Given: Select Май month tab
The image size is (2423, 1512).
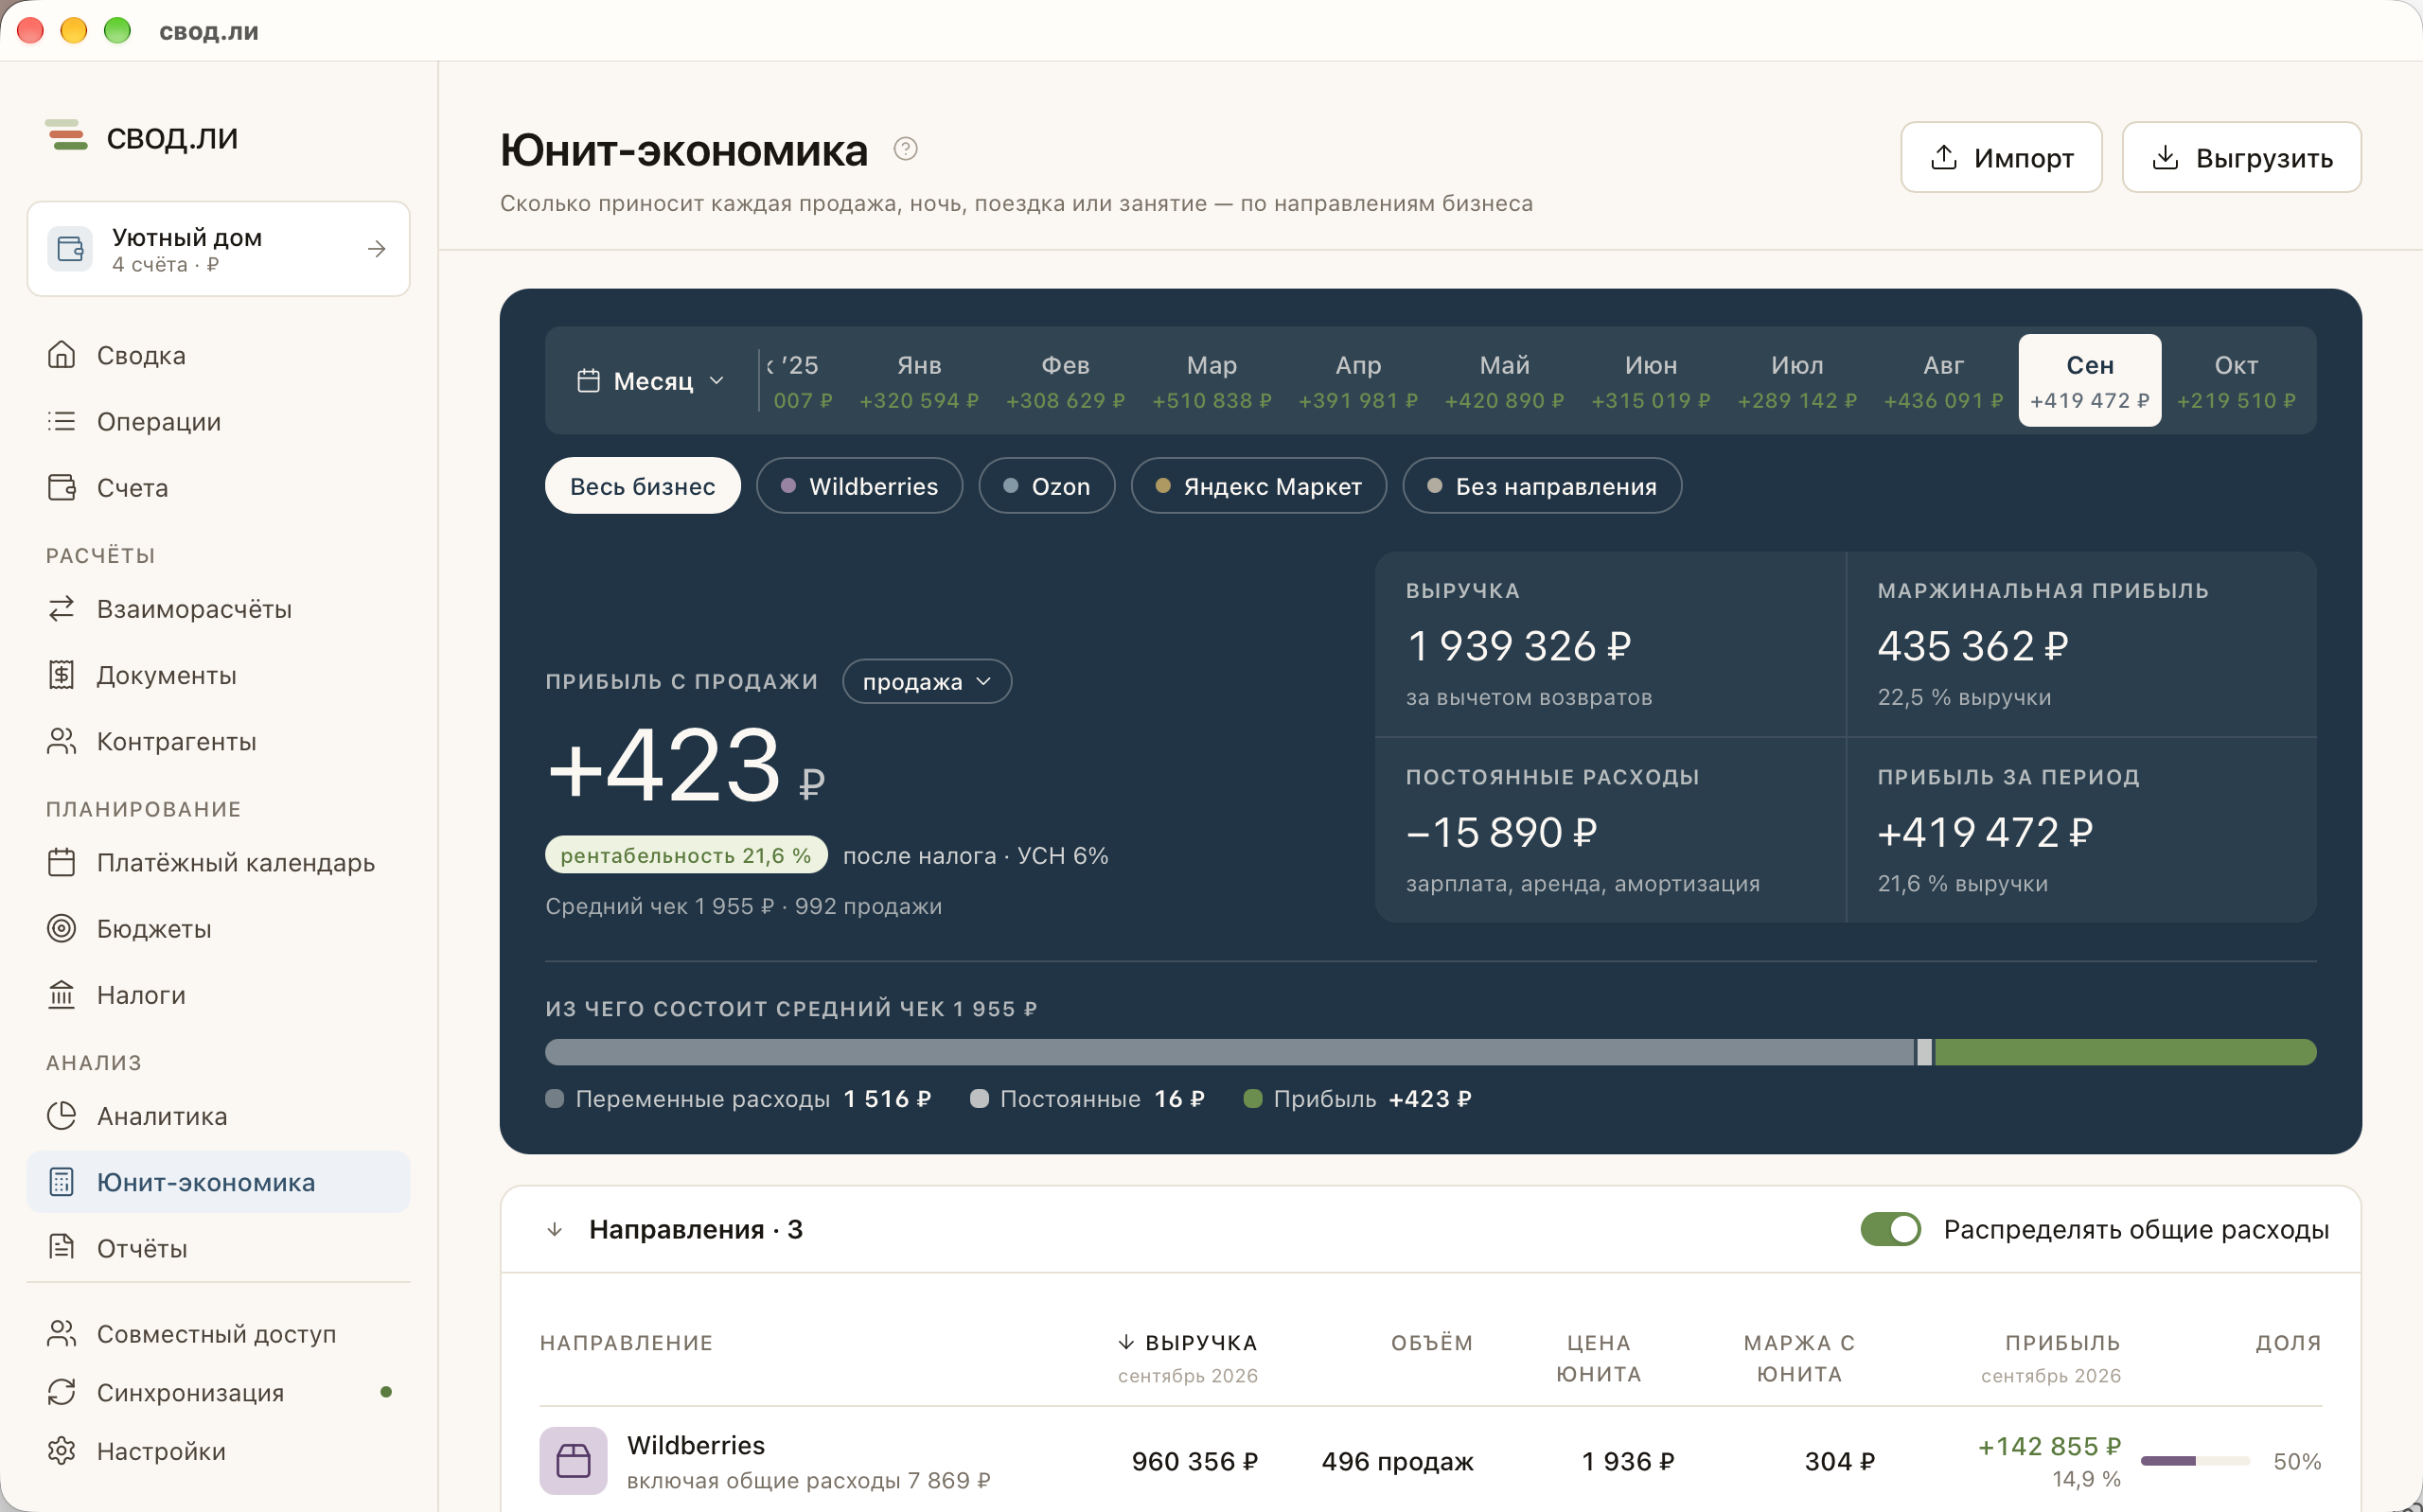Looking at the screenshot, I should [1504, 380].
